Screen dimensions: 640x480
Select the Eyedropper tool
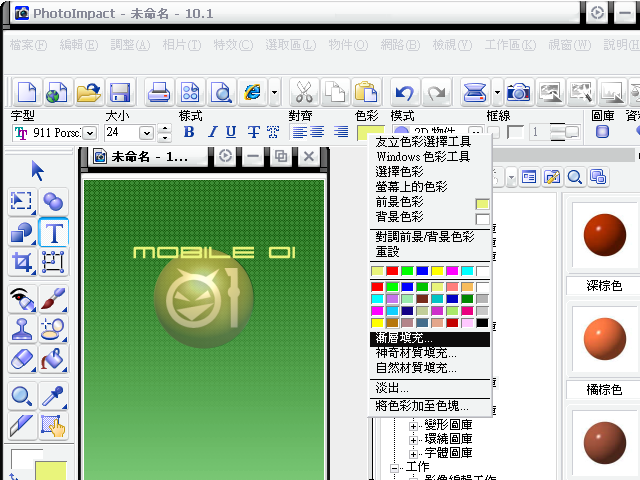tap(53, 396)
